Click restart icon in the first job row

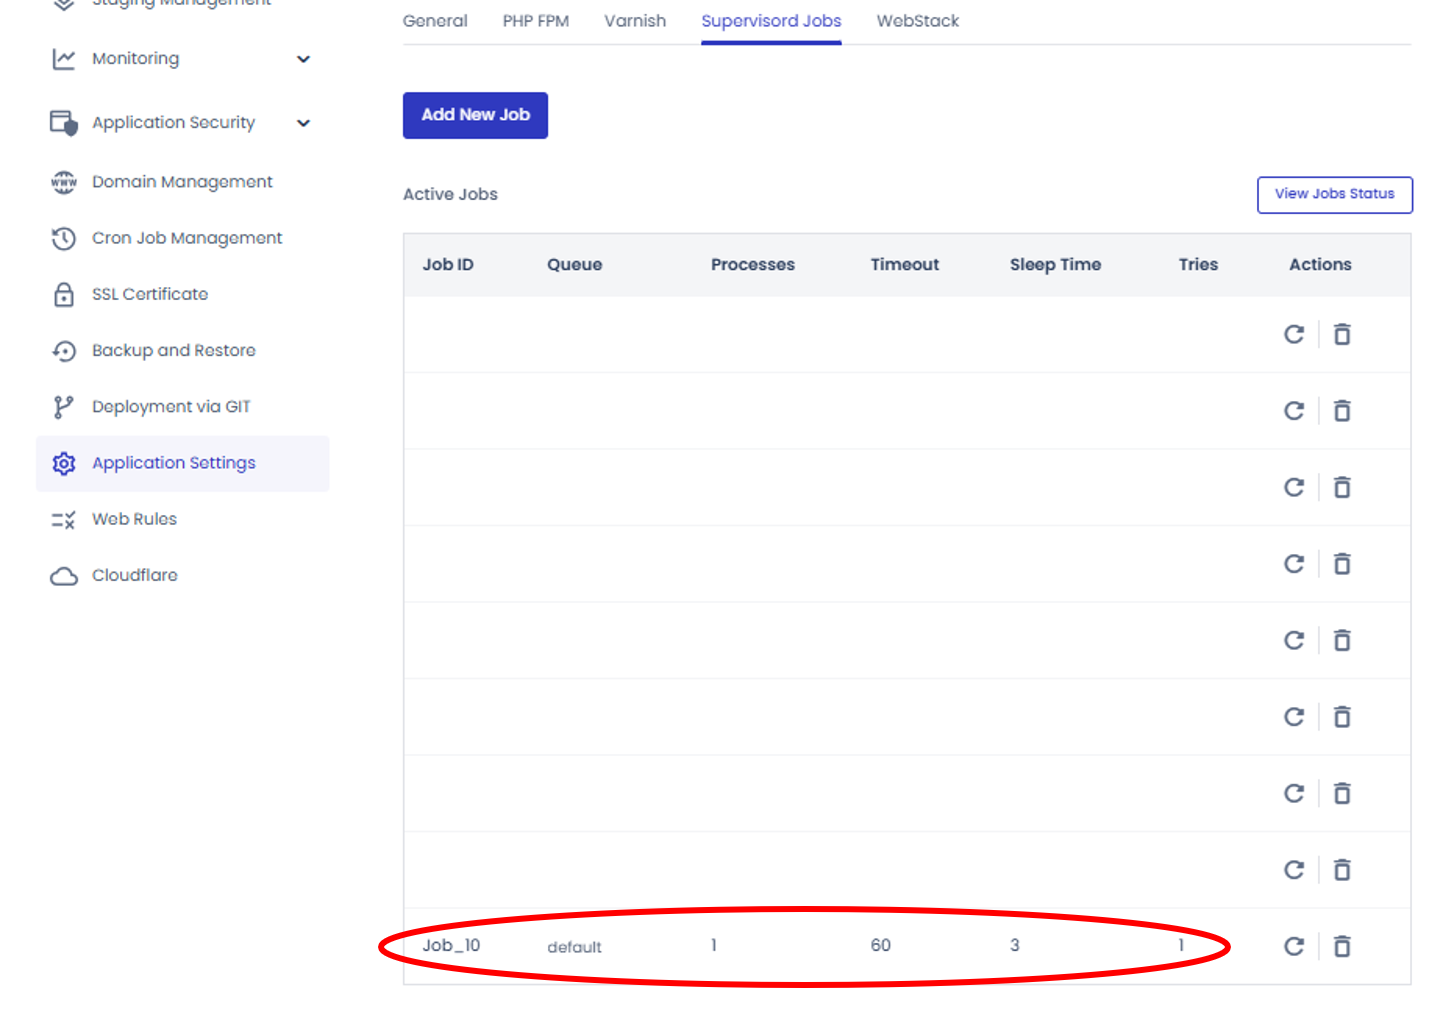pyautogui.click(x=1293, y=334)
